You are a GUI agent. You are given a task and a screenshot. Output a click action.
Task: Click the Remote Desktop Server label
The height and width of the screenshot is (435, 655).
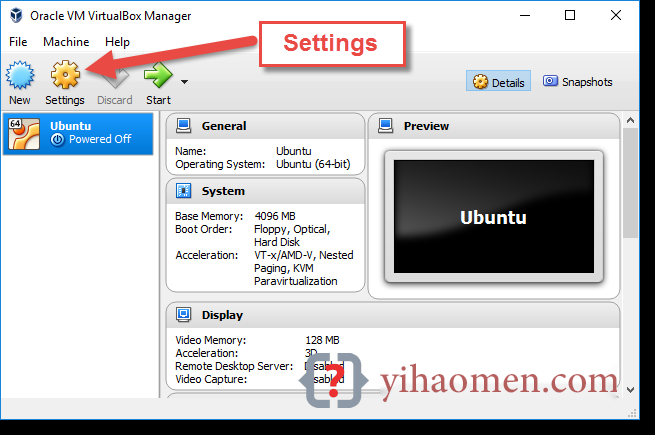coord(234,366)
